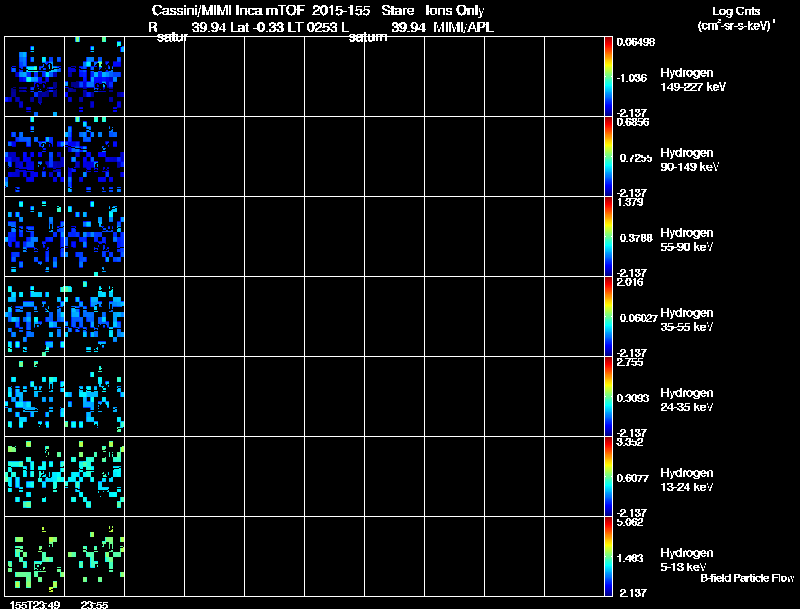Viewport: 800px width, 609px height.
Task: View the 13-24 keV hydrogen image at 155T23:49
Action: (x=35, y=477)
